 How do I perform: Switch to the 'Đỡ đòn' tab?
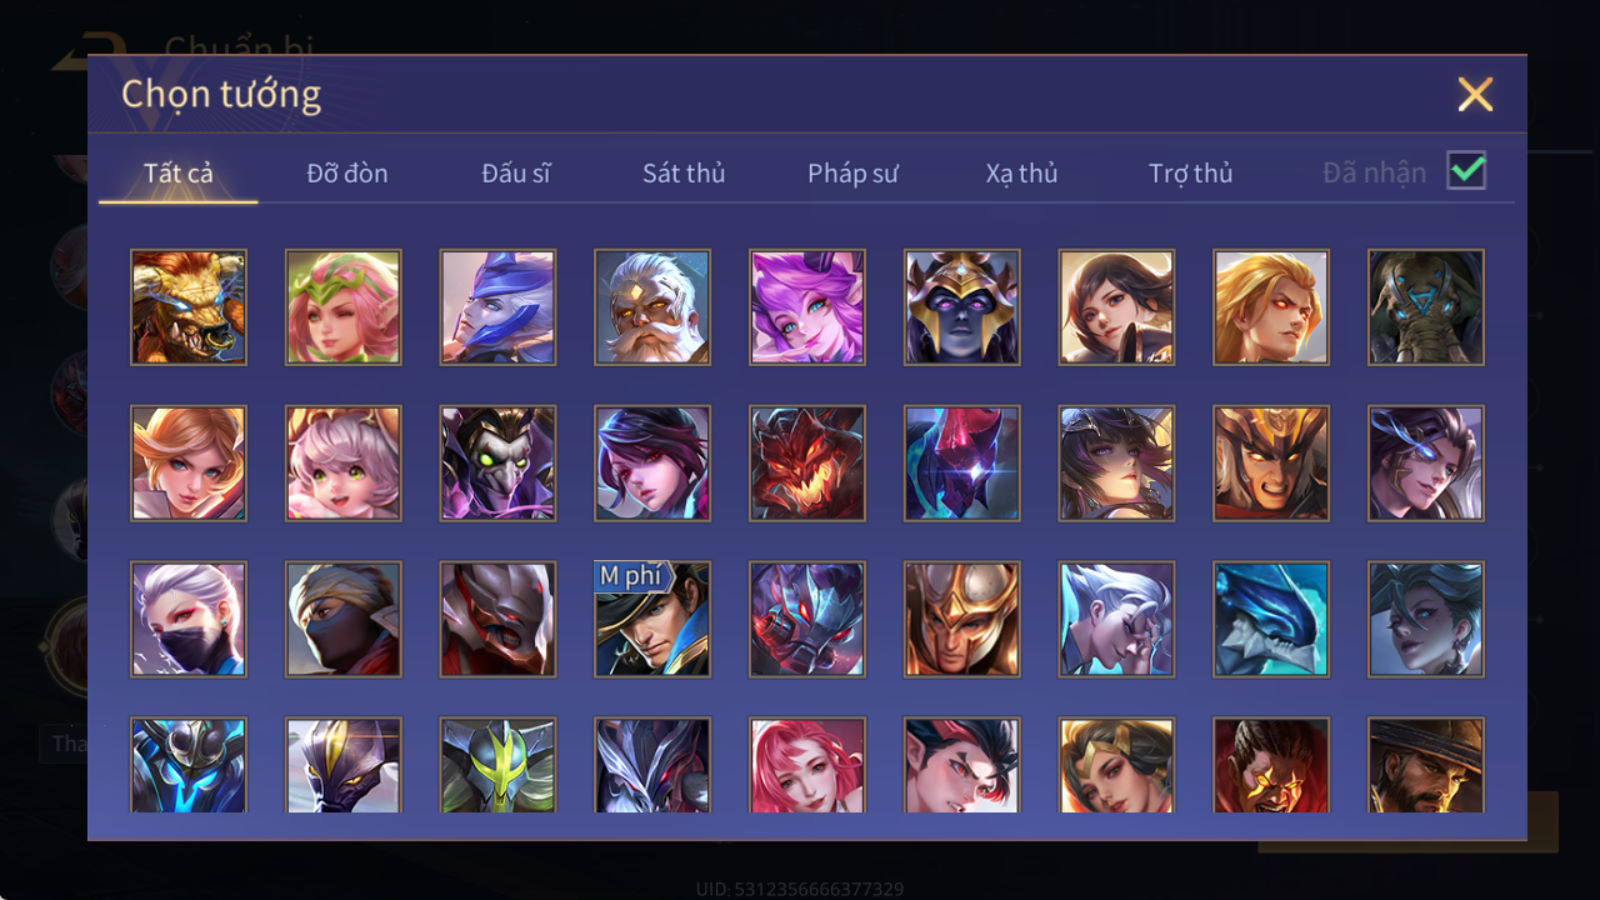click(347, 173)
